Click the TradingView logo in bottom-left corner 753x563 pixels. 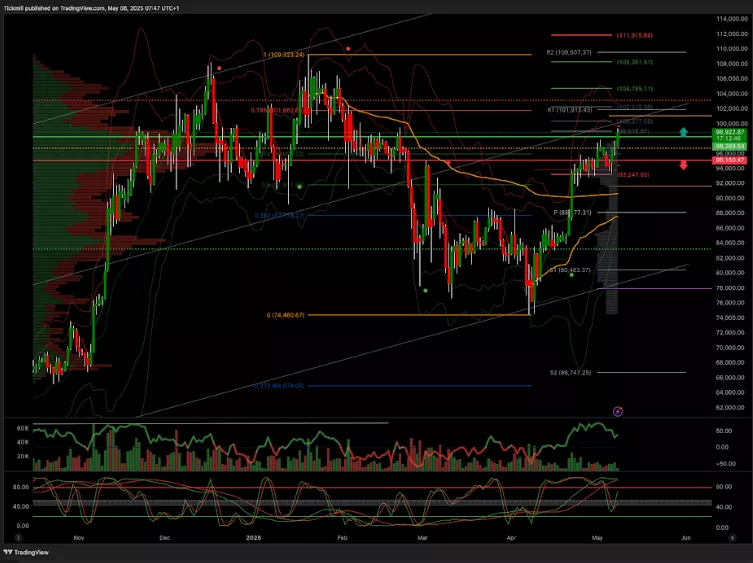click(x=27, y=551)
